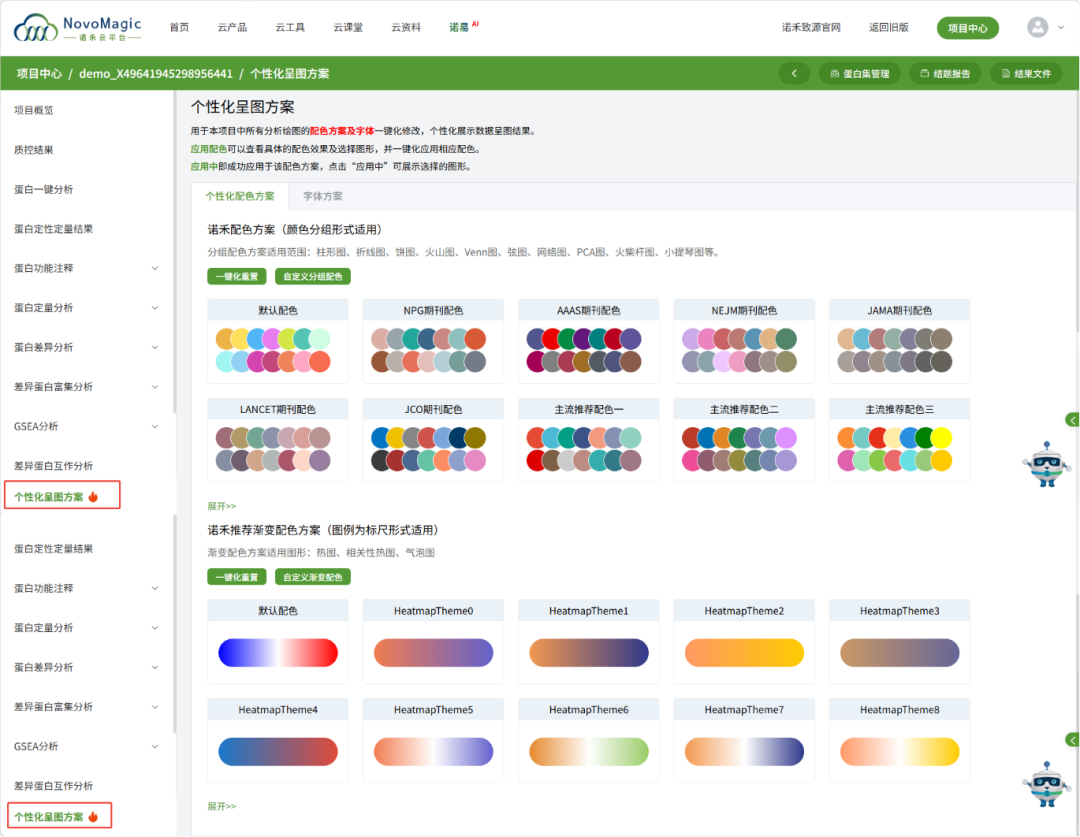This screenshot has width=1080, height=837.
Task: Select the JAMA期刊配色 palette card
Action: 900,341
